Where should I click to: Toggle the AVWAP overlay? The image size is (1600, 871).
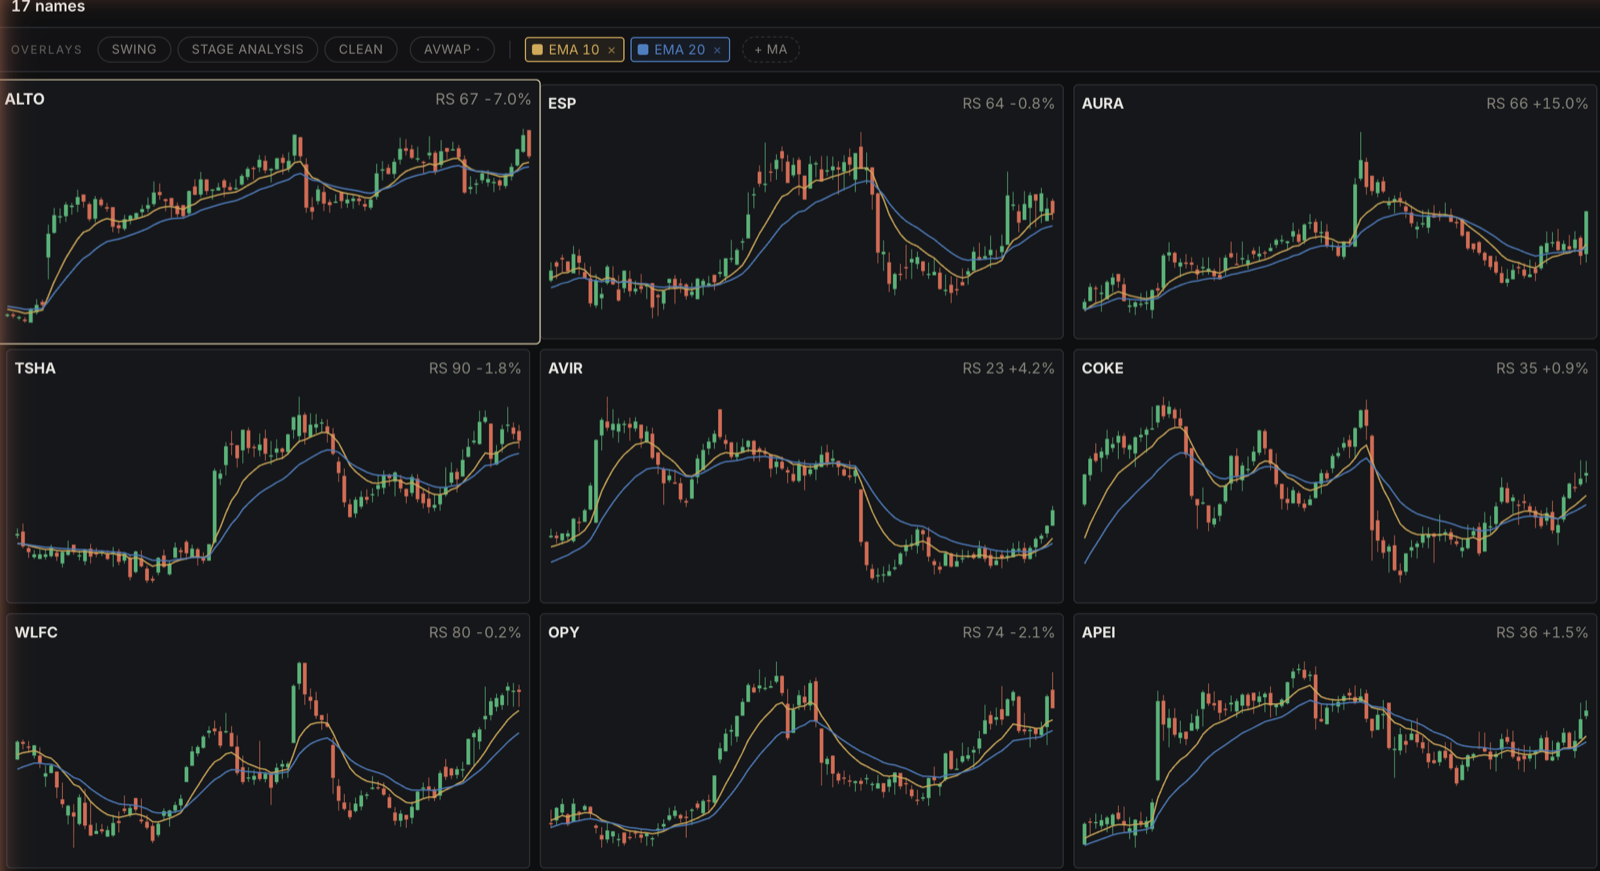pyautogui.click(x=452, y=49)
